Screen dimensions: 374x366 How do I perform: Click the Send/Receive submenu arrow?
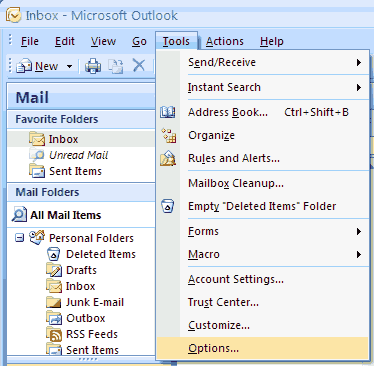point(359,62)
